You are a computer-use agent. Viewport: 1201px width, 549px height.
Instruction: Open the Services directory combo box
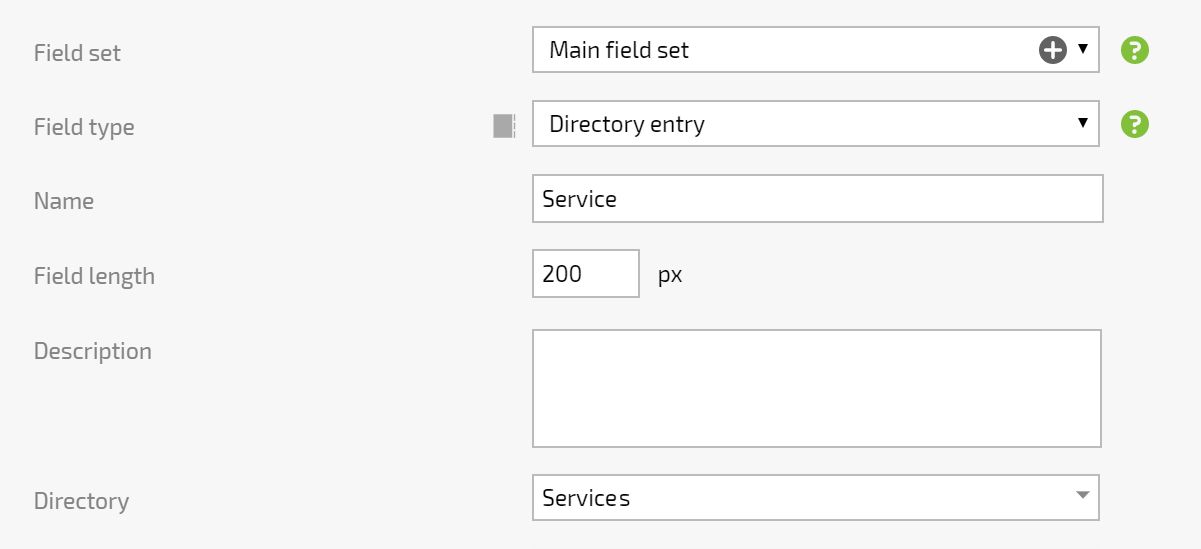tap(816, 498)
